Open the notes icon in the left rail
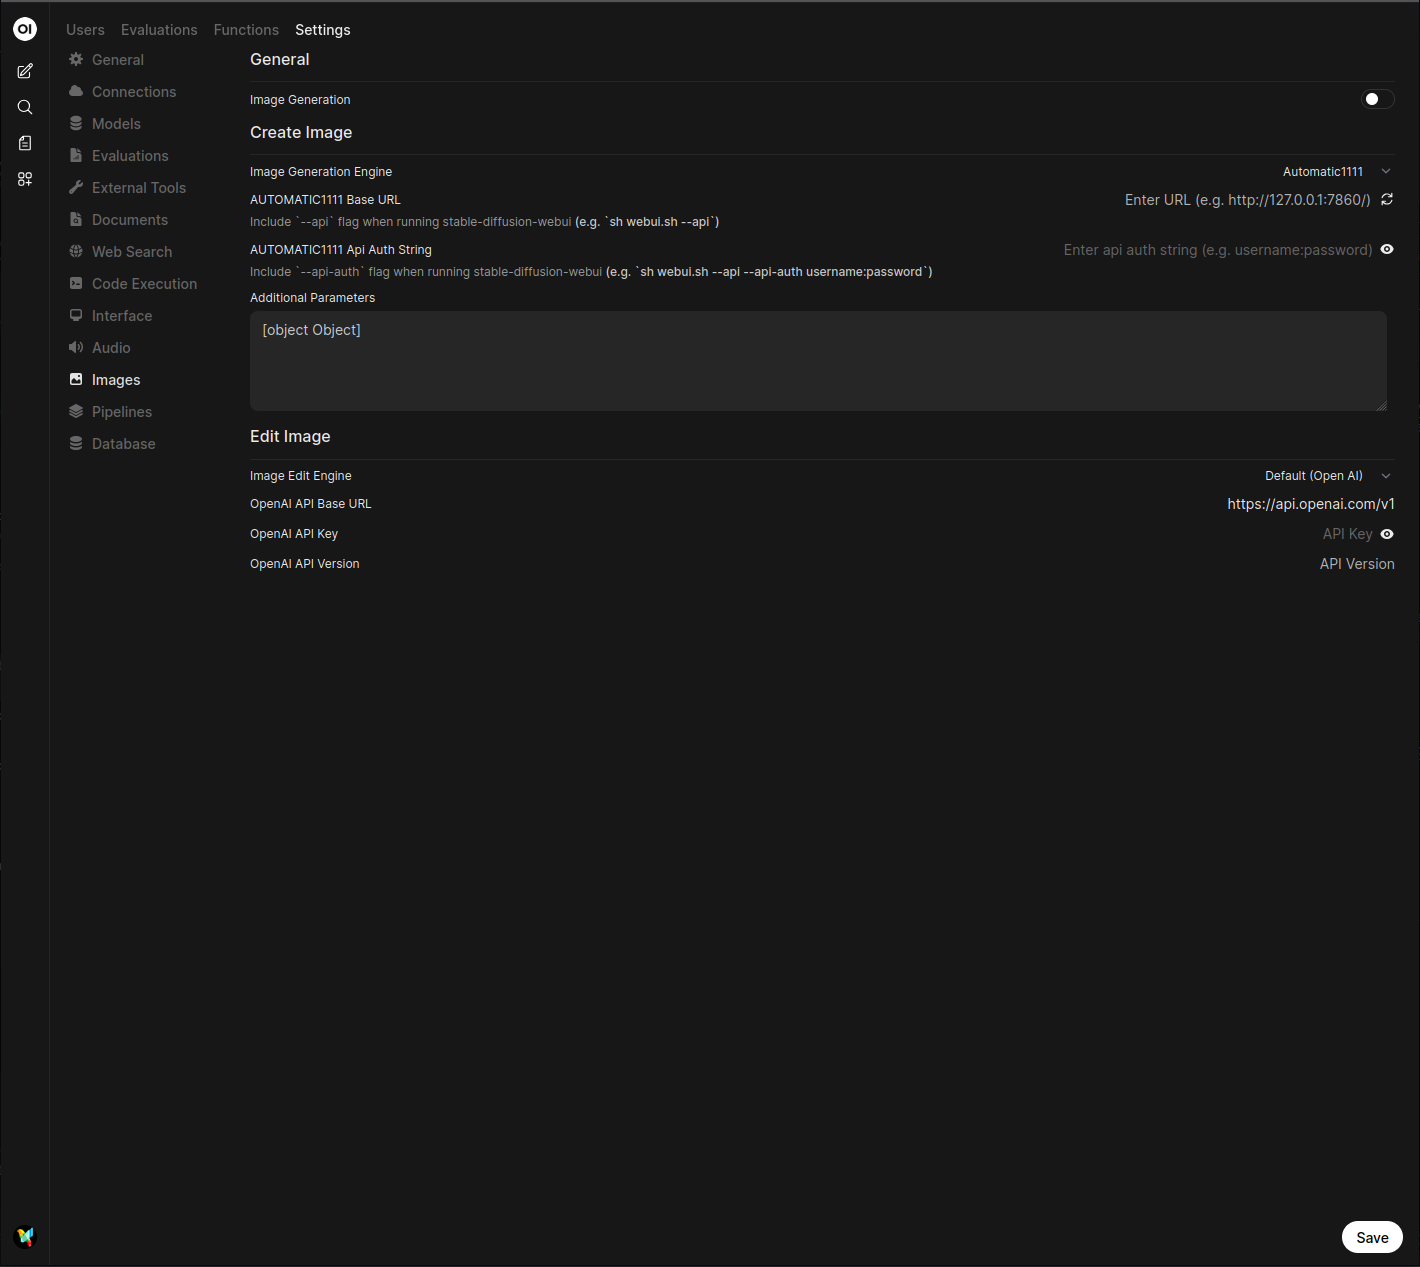The image size is (1420, 1267). pyautogui.click(x=24, y=143)
